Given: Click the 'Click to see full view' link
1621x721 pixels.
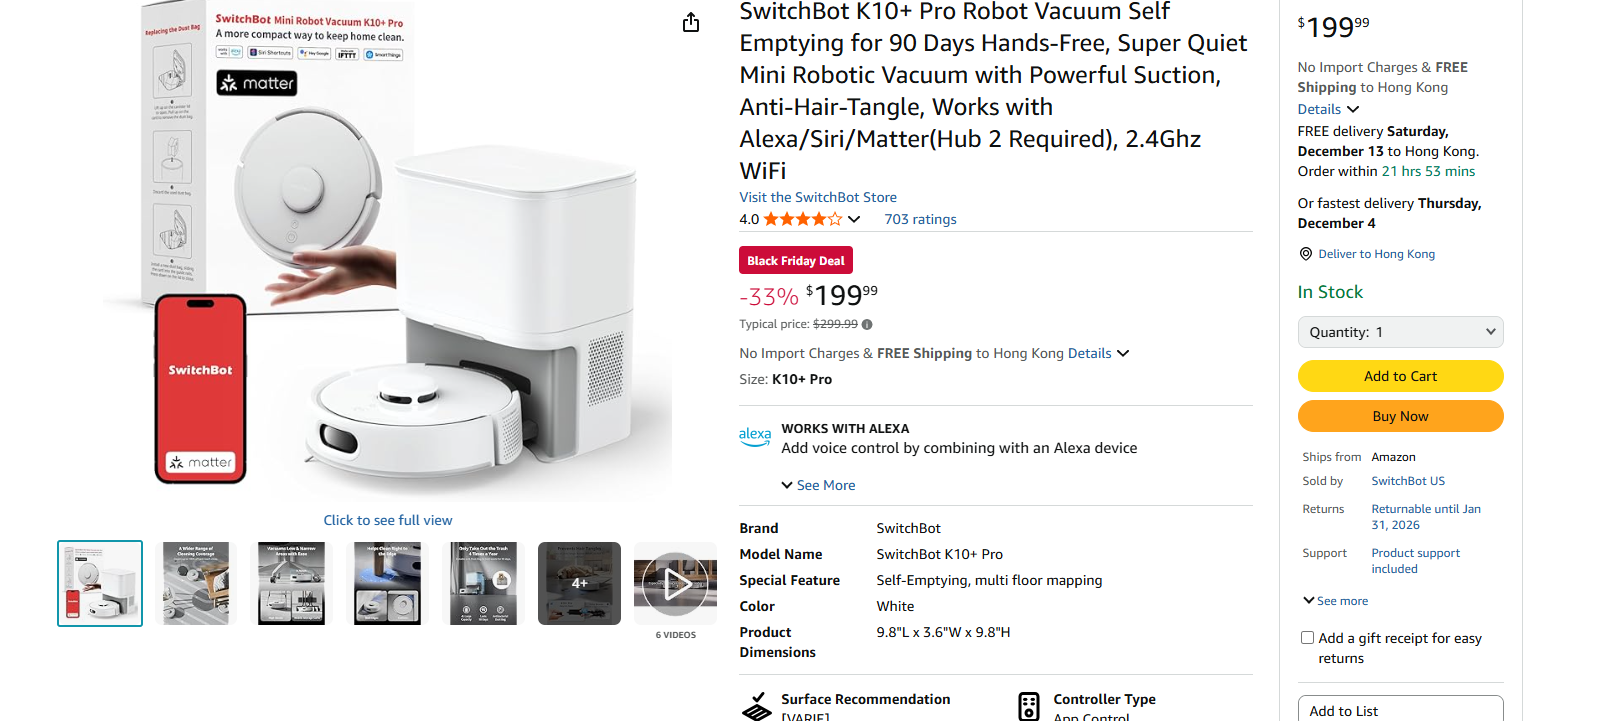Looking at the screenshot, I should click(x=388, y=520).
